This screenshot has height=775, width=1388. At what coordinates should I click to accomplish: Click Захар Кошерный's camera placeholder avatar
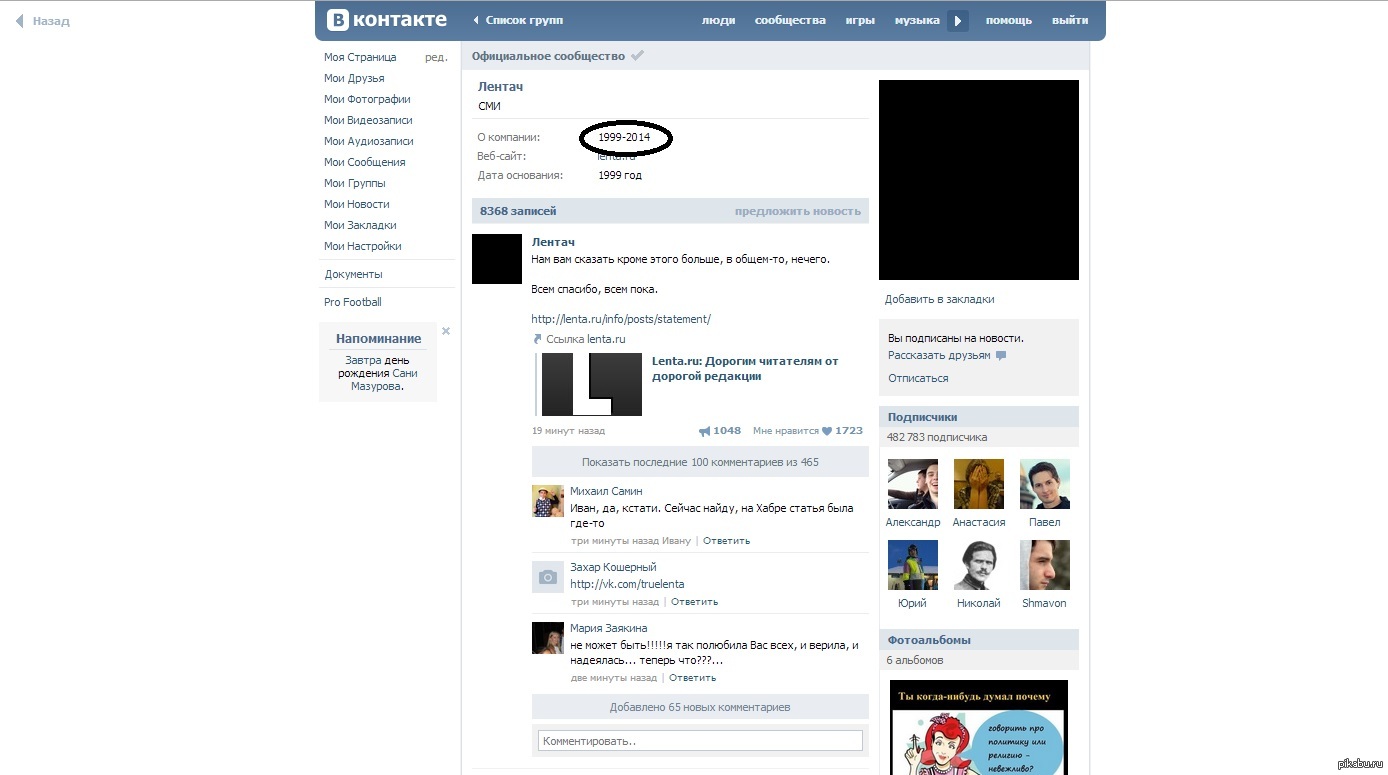tap(547, 577)
